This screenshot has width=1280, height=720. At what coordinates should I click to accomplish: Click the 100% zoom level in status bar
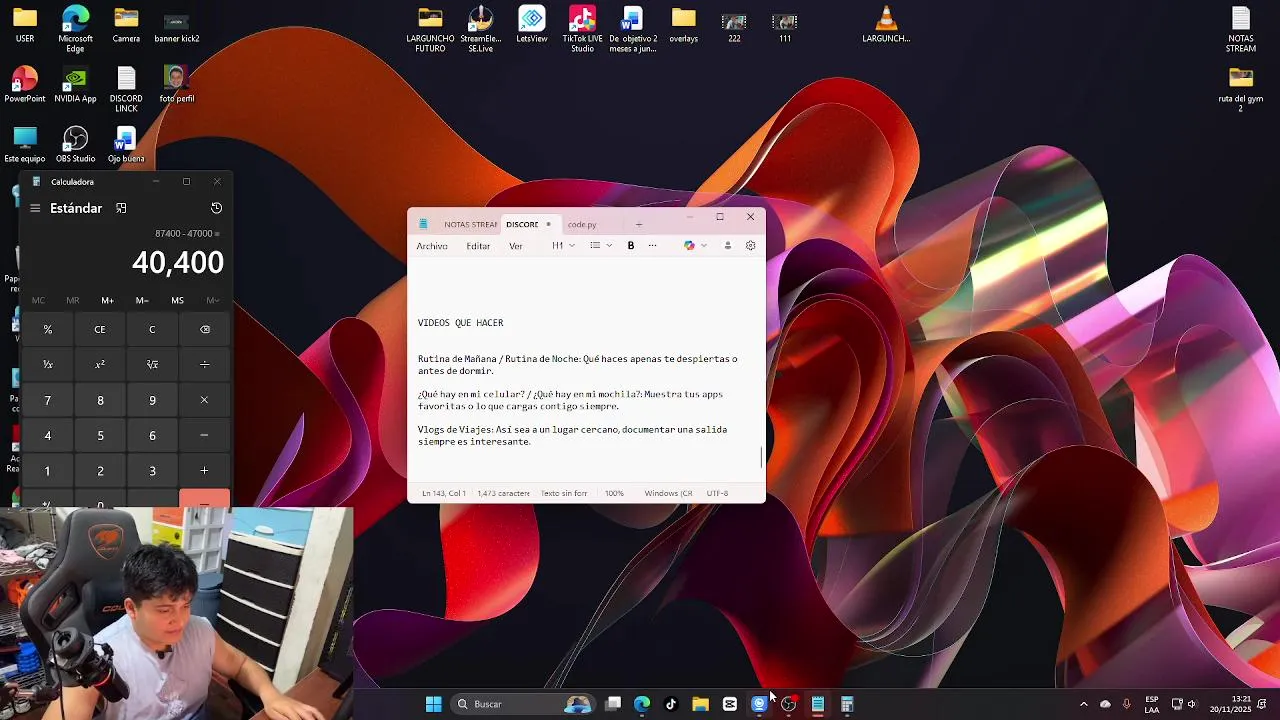pos(614,493)
